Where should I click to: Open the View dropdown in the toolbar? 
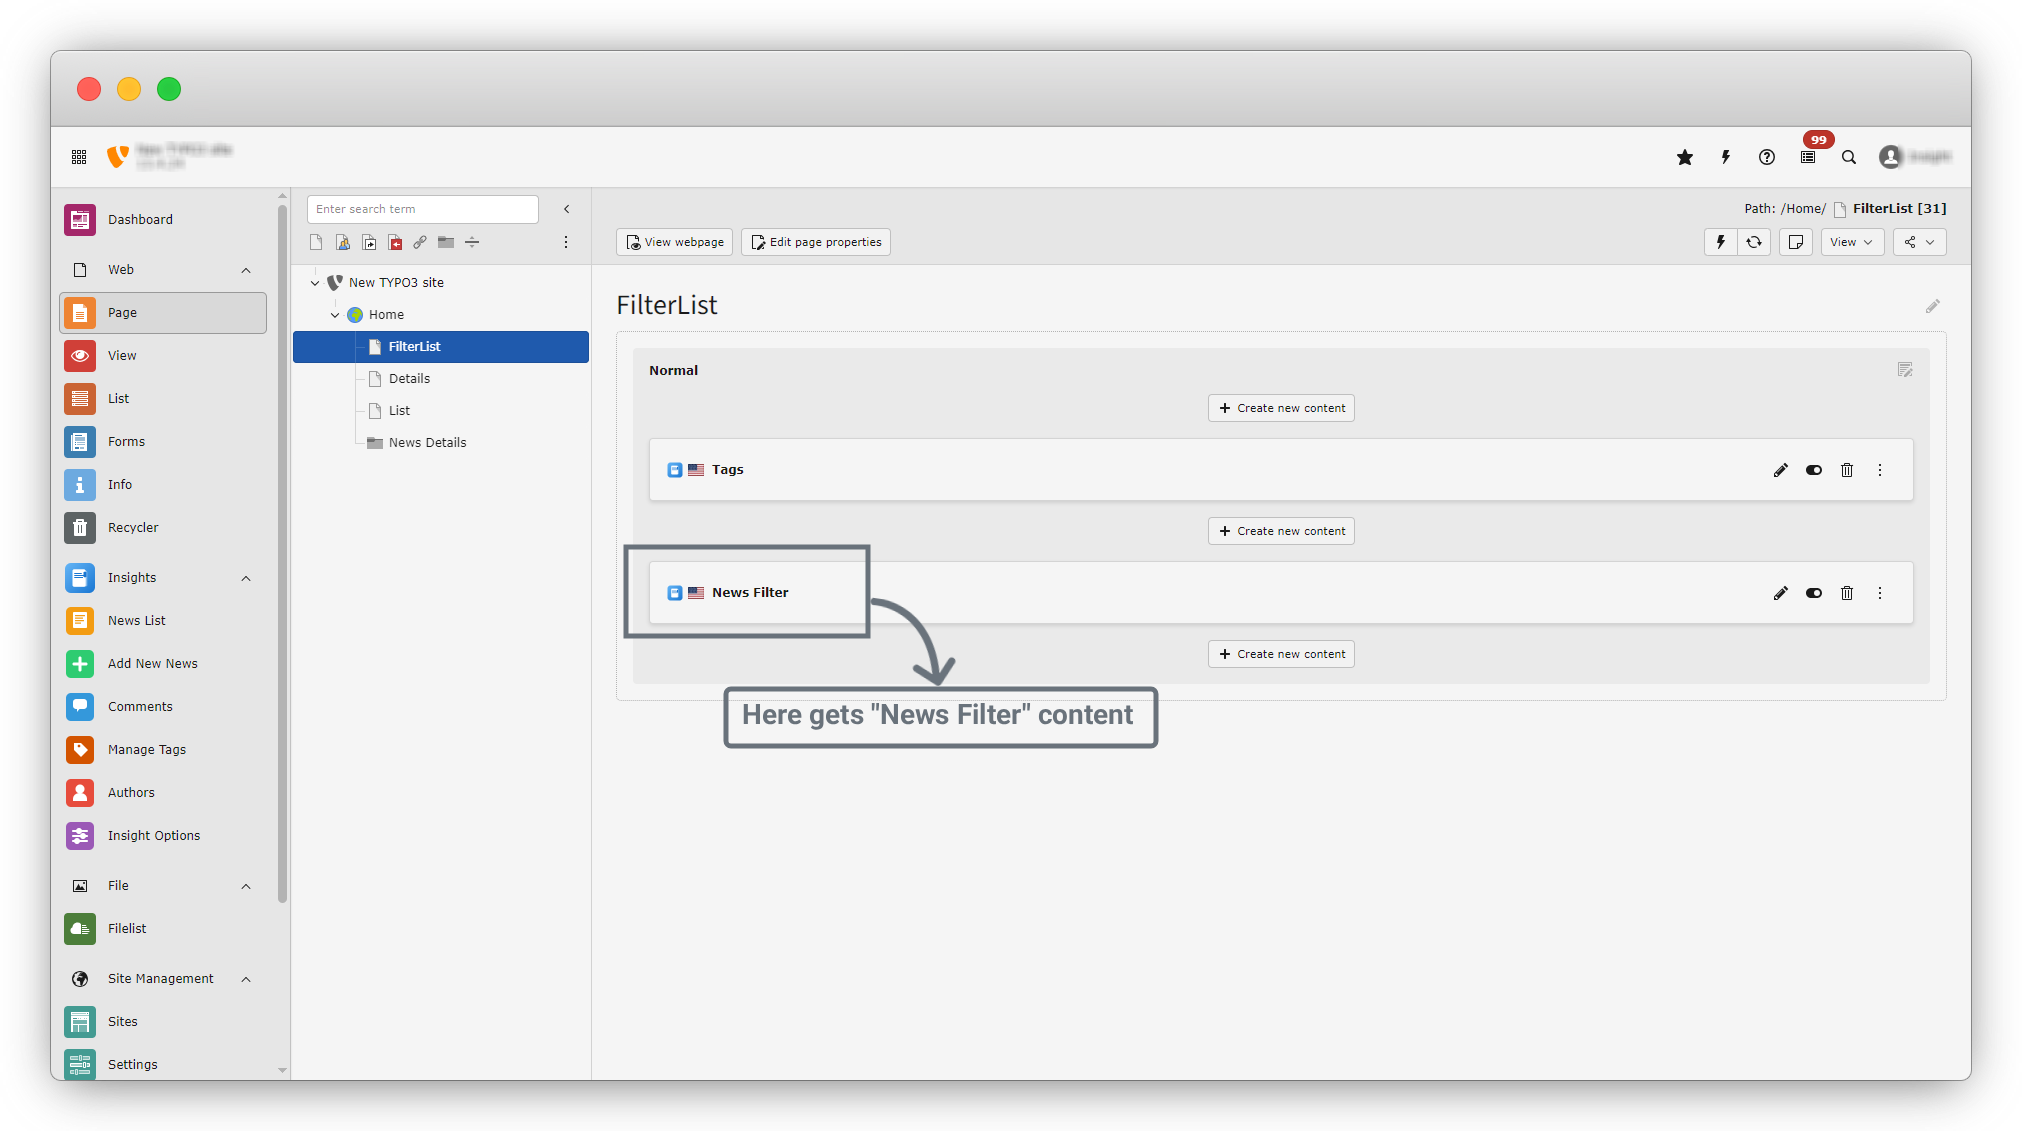pyautogui.click(x=1851, y=242)
